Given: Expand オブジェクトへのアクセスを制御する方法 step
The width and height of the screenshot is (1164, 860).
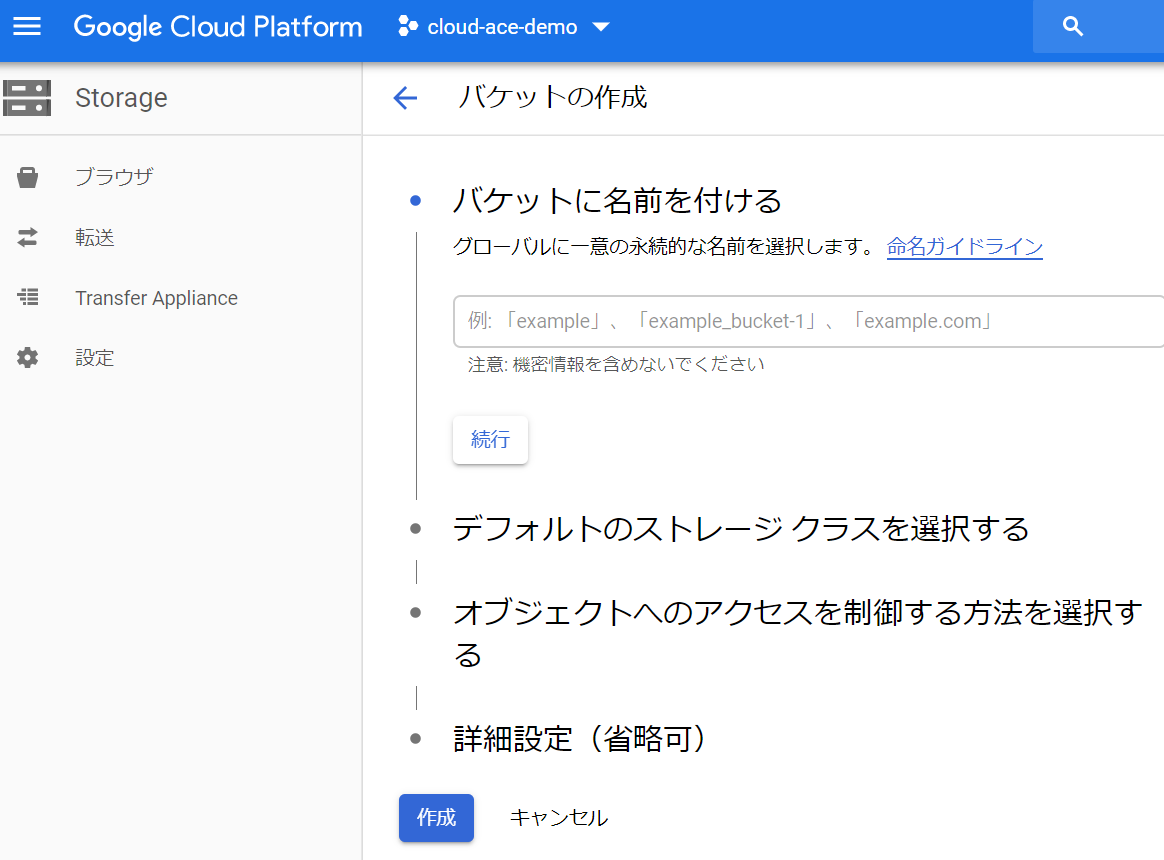Looking at the screenshot, I should (x=798, y=633).
